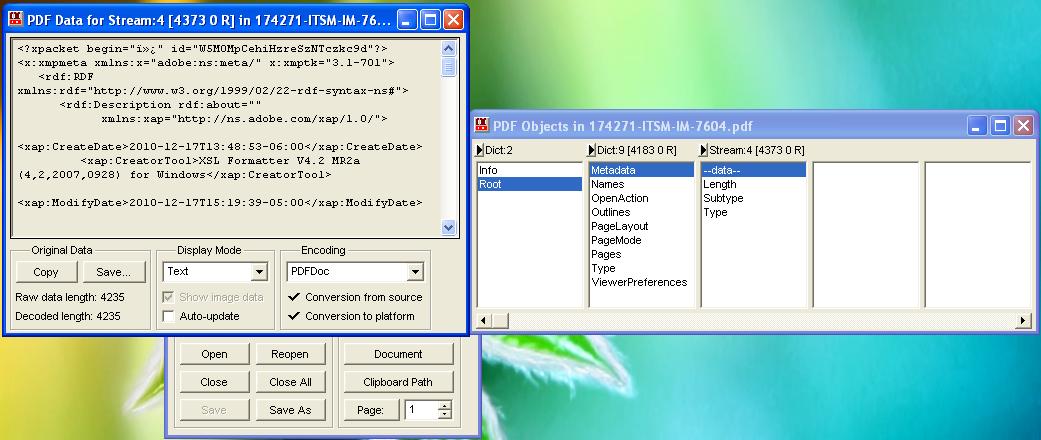Select Outlines entry
This screenshot has height=440, width=1041.
(x=641, y=212)
